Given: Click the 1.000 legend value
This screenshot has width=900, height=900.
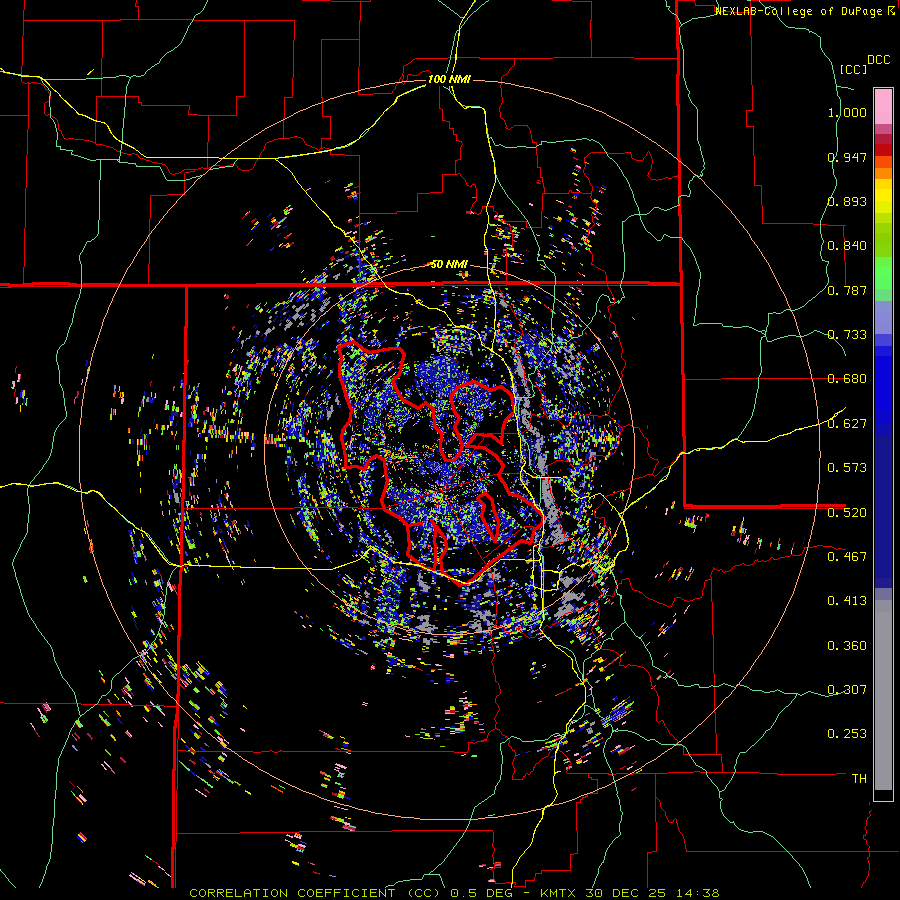Looking at the screenshot, I should (847, 112).
